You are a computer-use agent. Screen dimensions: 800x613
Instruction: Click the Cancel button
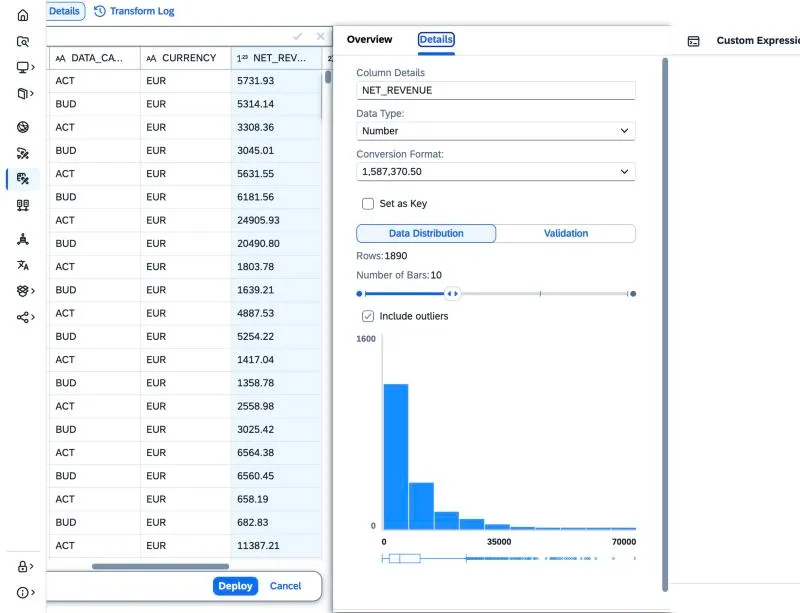(285, 586)
